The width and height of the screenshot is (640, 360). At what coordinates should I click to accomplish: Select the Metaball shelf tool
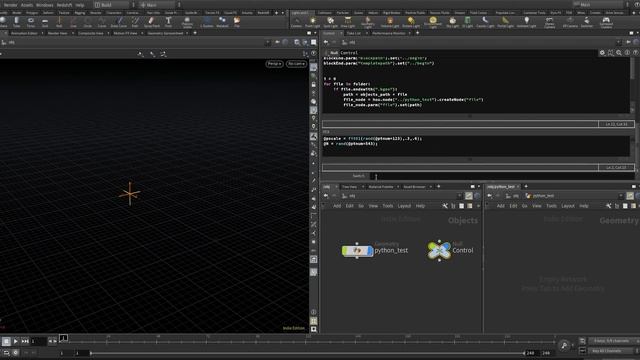pos(222,22)
